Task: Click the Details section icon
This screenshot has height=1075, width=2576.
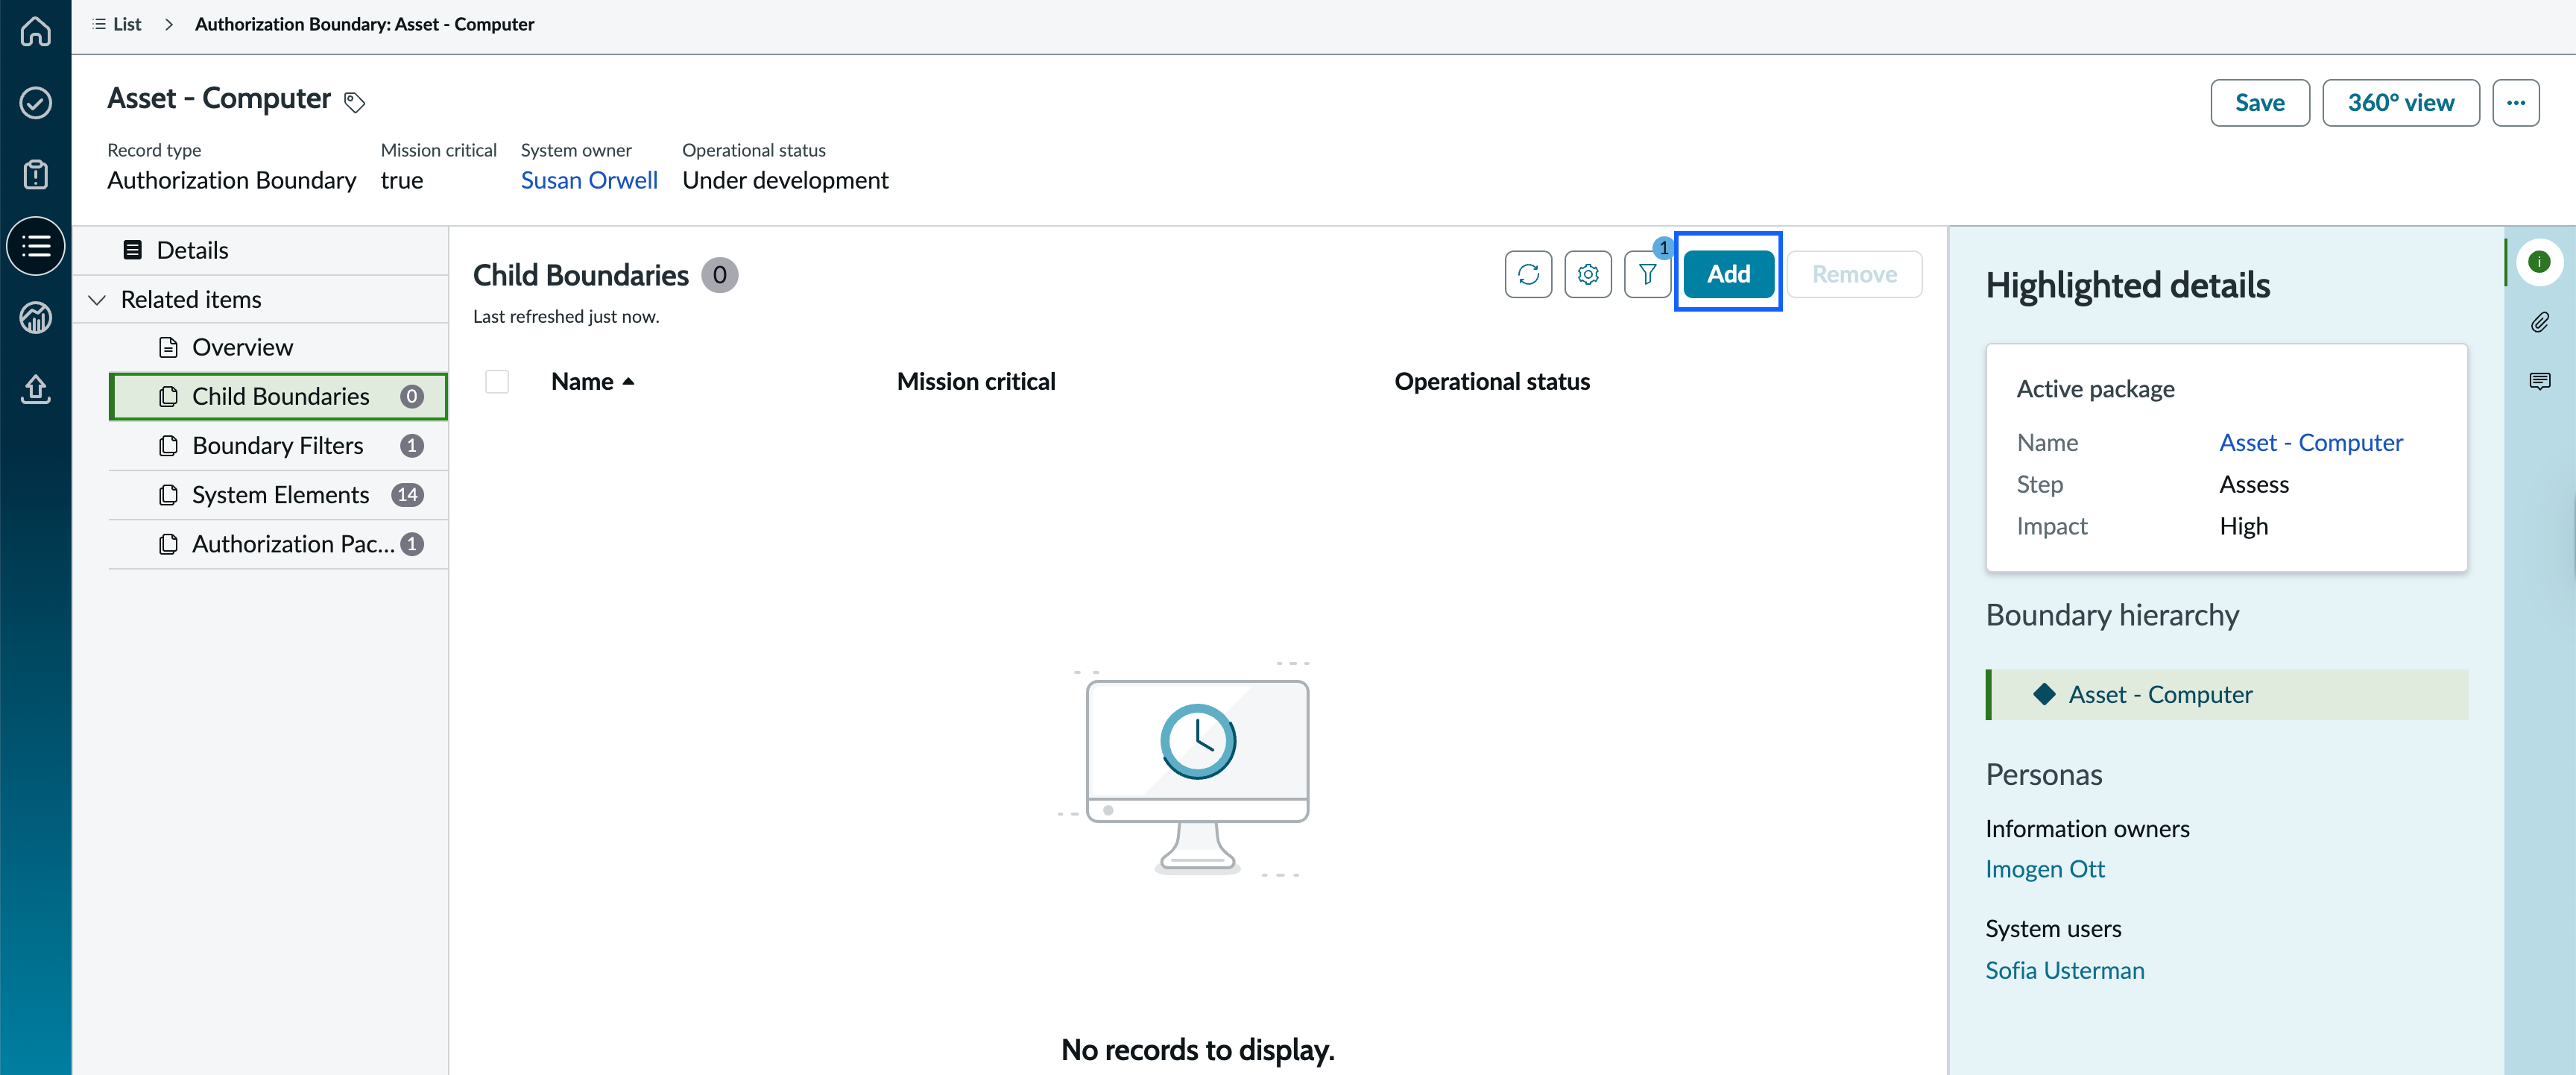Action: click(132, 250)
